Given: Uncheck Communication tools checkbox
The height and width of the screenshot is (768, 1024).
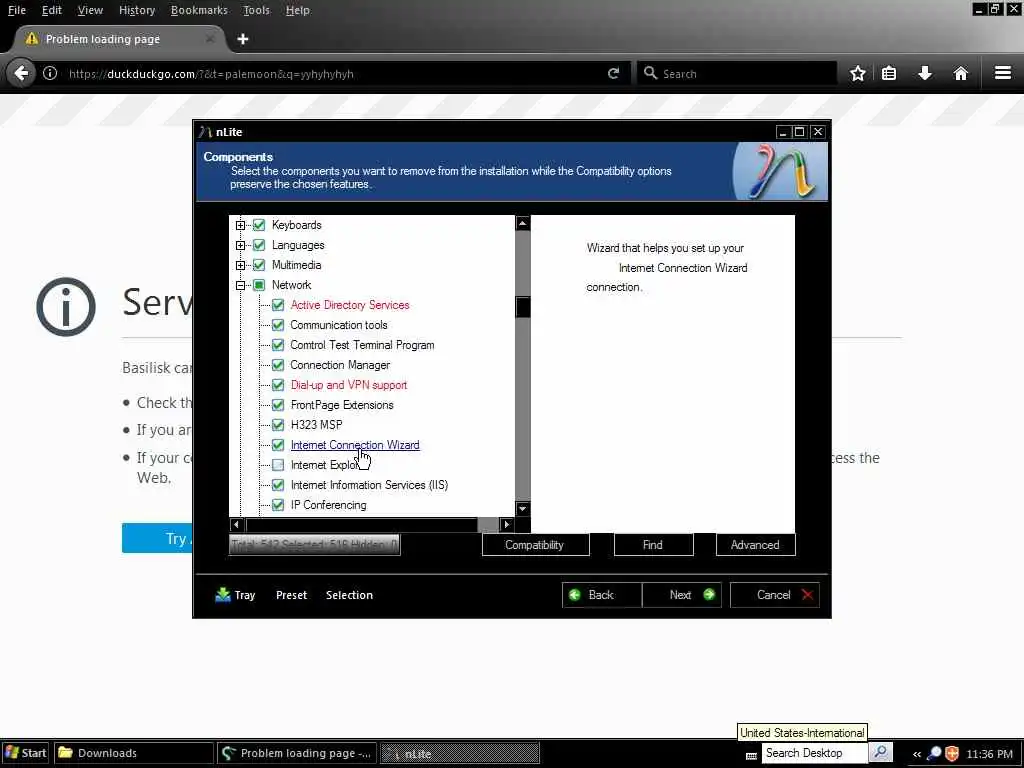Looking at the screenshot, I should [278, 325].
